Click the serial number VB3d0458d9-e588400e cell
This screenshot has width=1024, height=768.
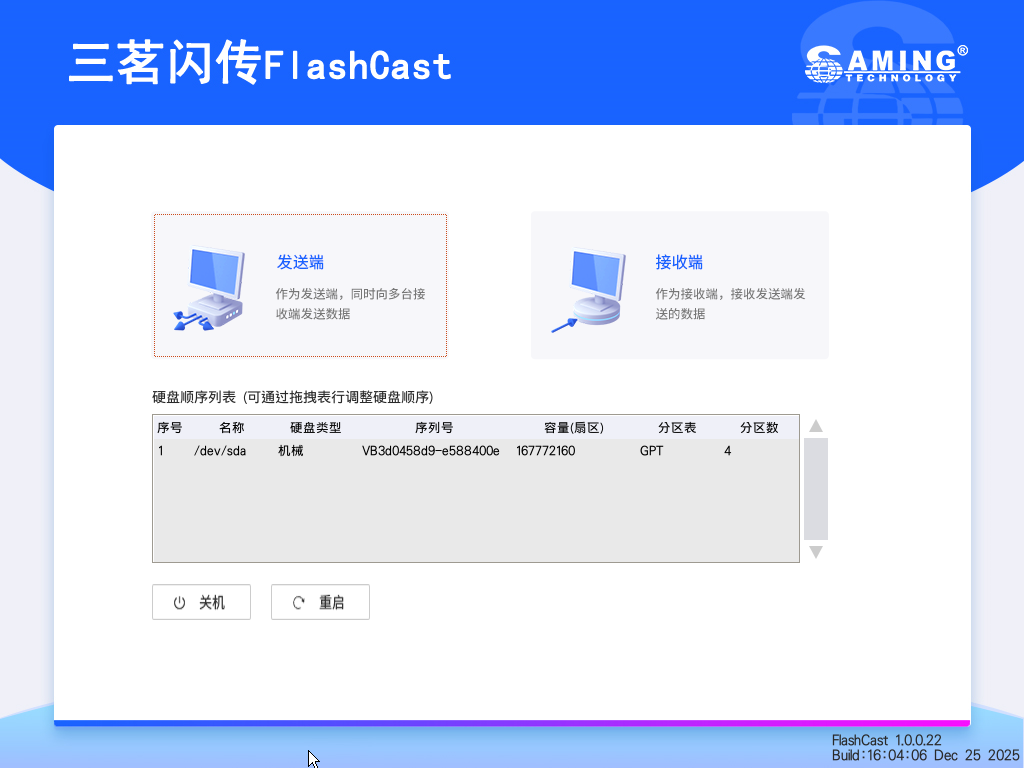coord(430,451)
